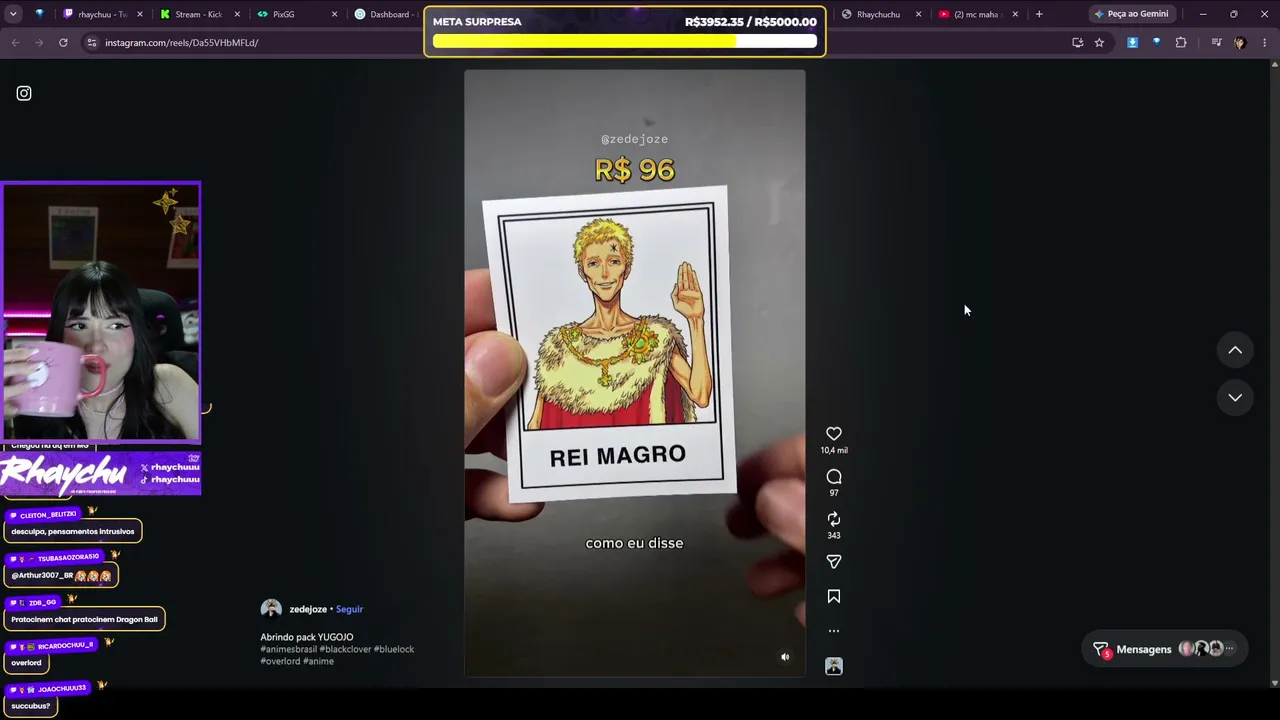
Task: Go to the next reel with down chevron
Action: coord(1235,397)
